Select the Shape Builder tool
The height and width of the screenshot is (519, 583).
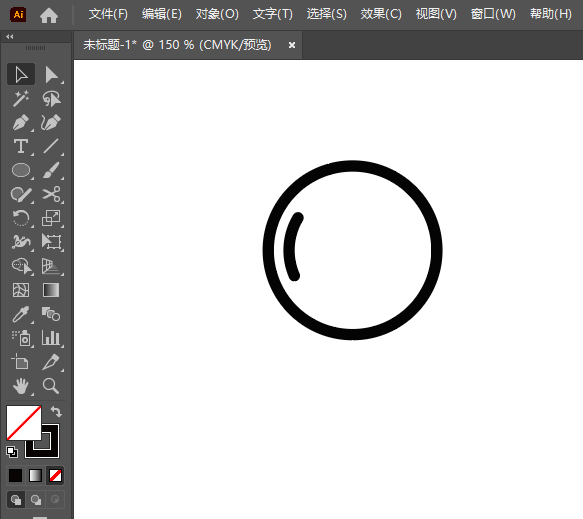point(21,266)
